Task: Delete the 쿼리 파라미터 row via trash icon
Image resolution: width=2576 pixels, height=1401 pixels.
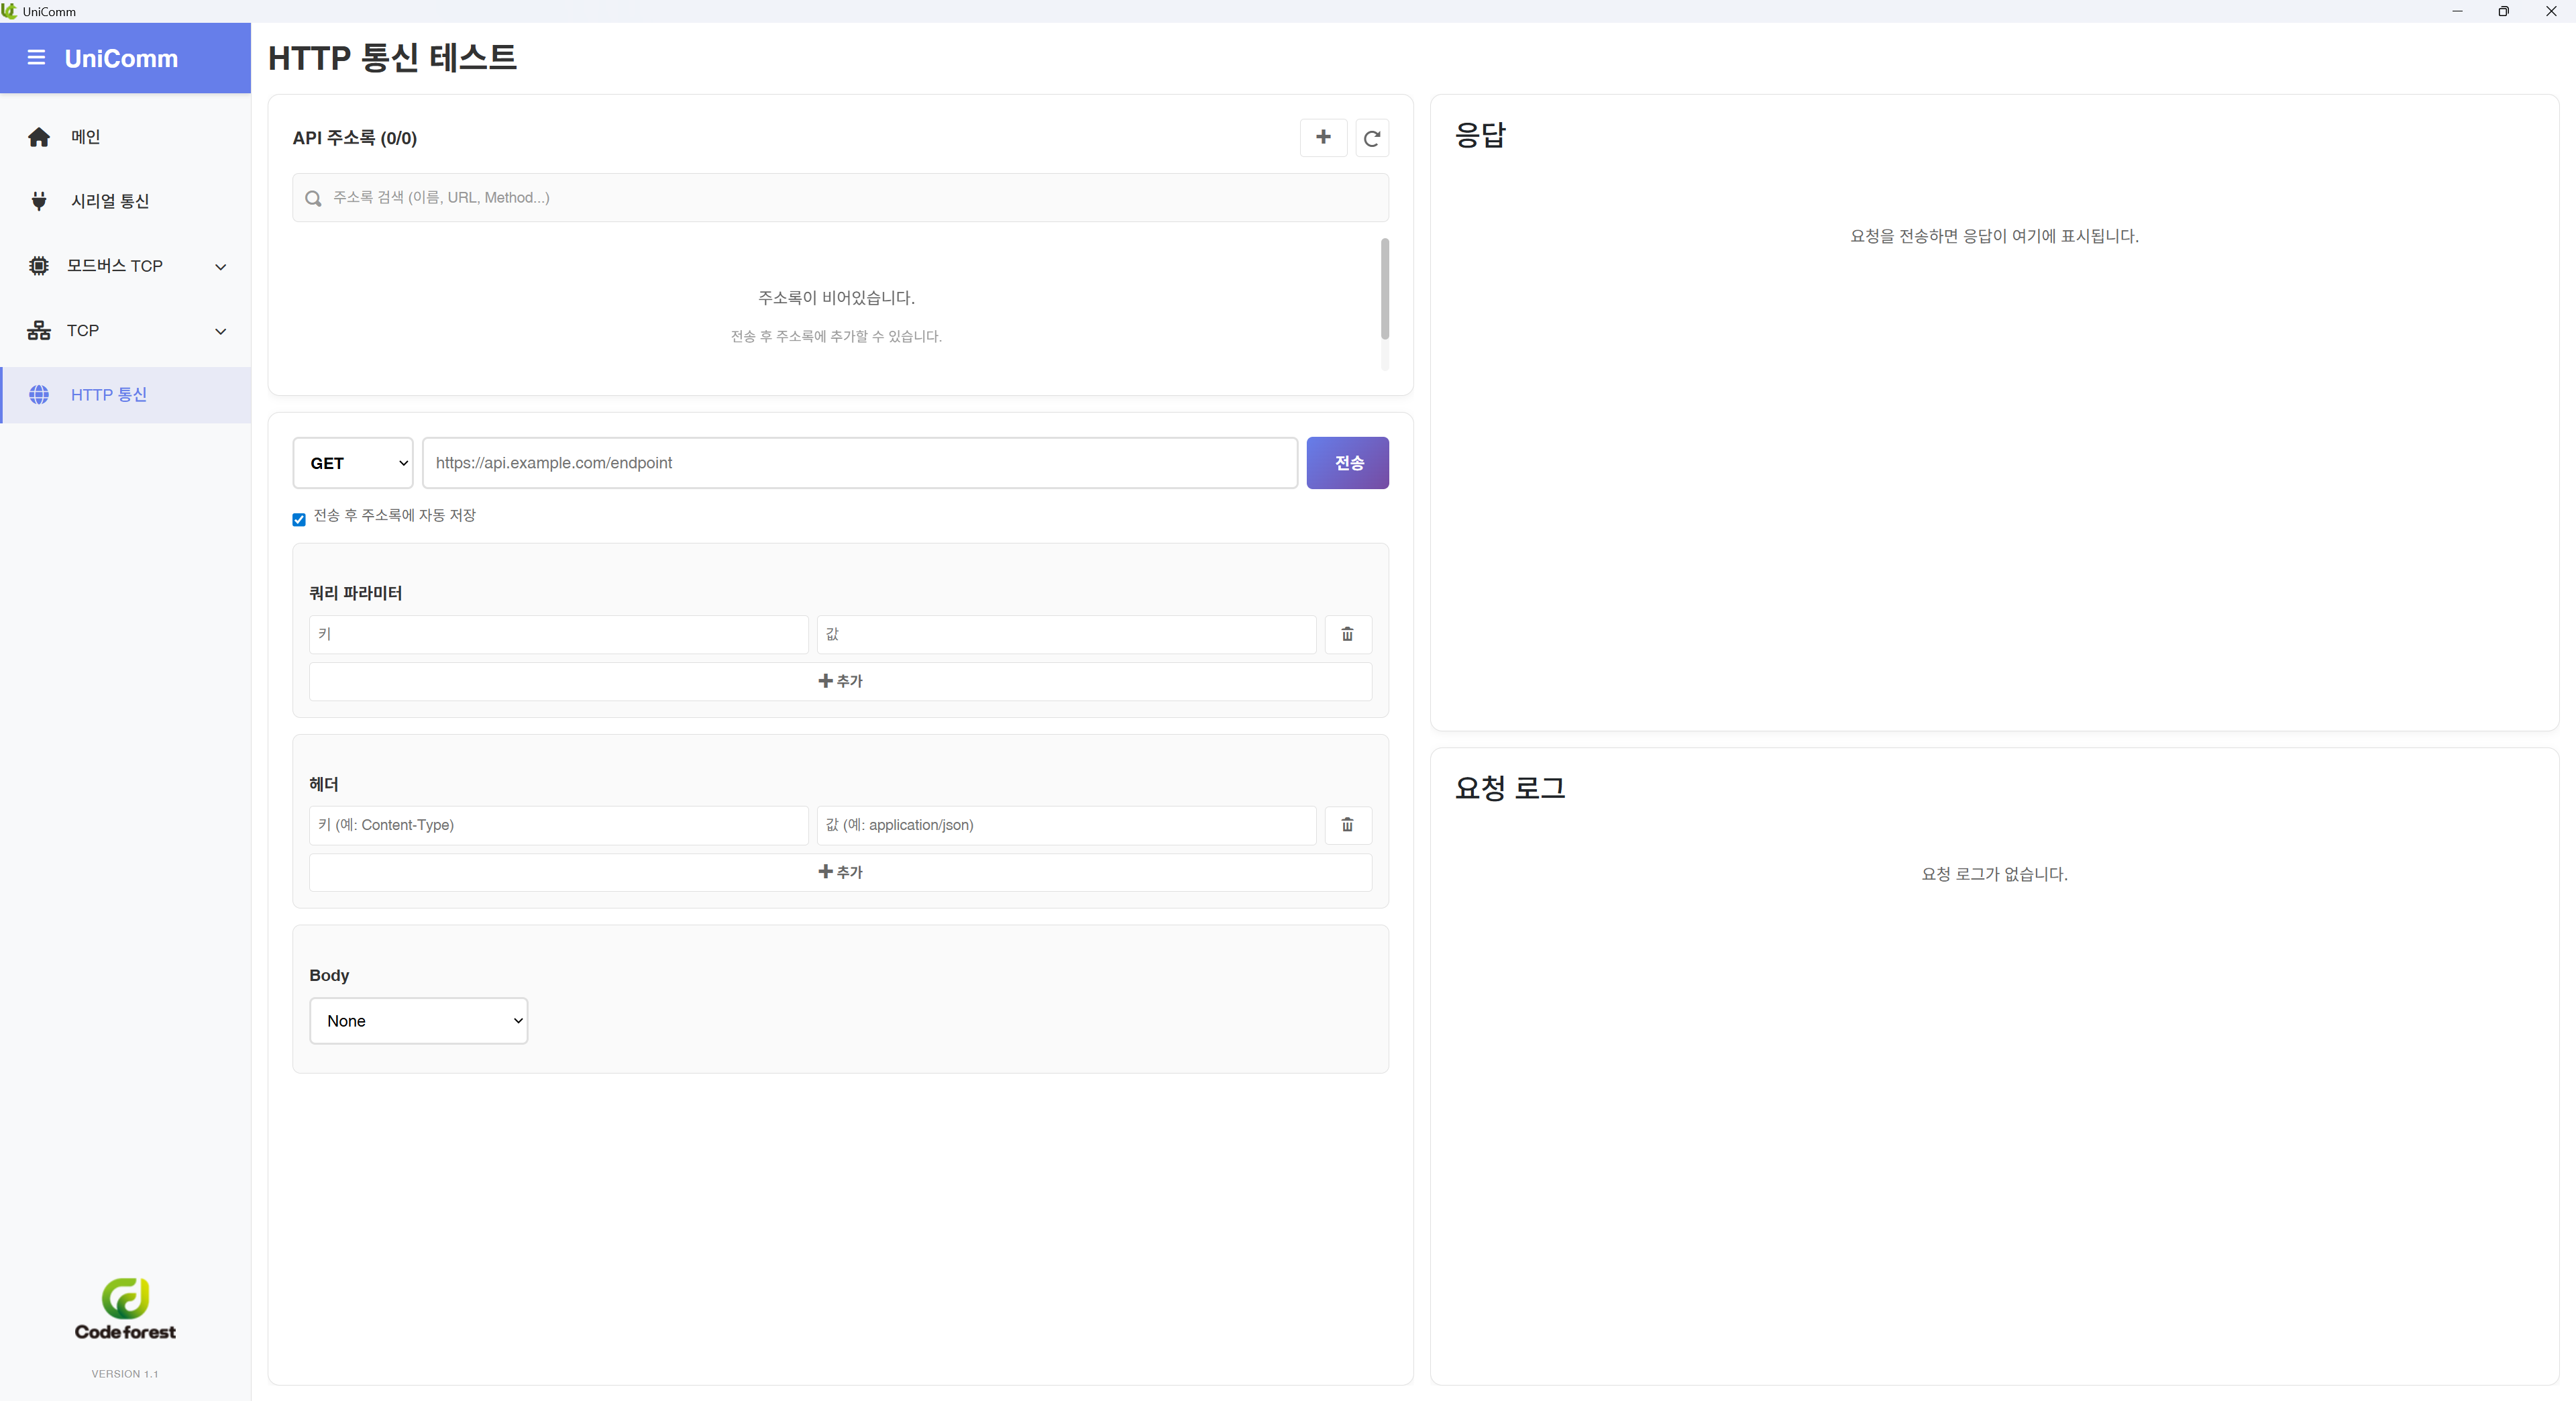Action: (1347, 634)
